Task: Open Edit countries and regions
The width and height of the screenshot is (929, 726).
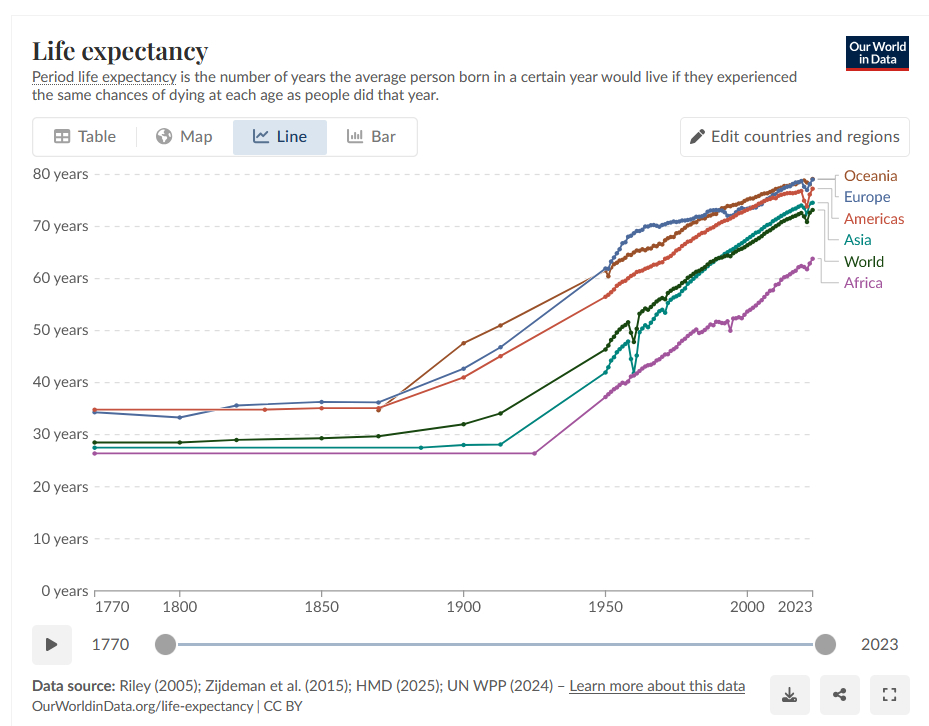Action: [794, 137]
